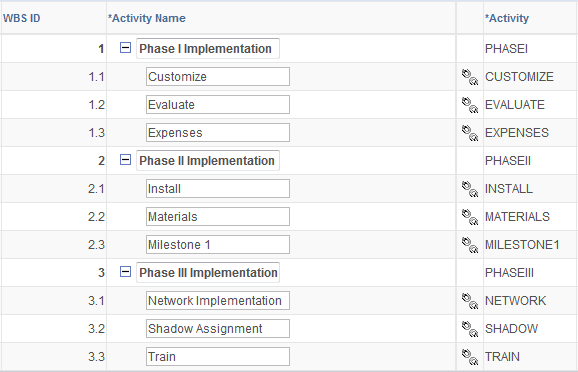Image resolution: width=578 pixels, height=372 pixels.
Task: Select the INSTALL activity code
Action: click(509, 189)
